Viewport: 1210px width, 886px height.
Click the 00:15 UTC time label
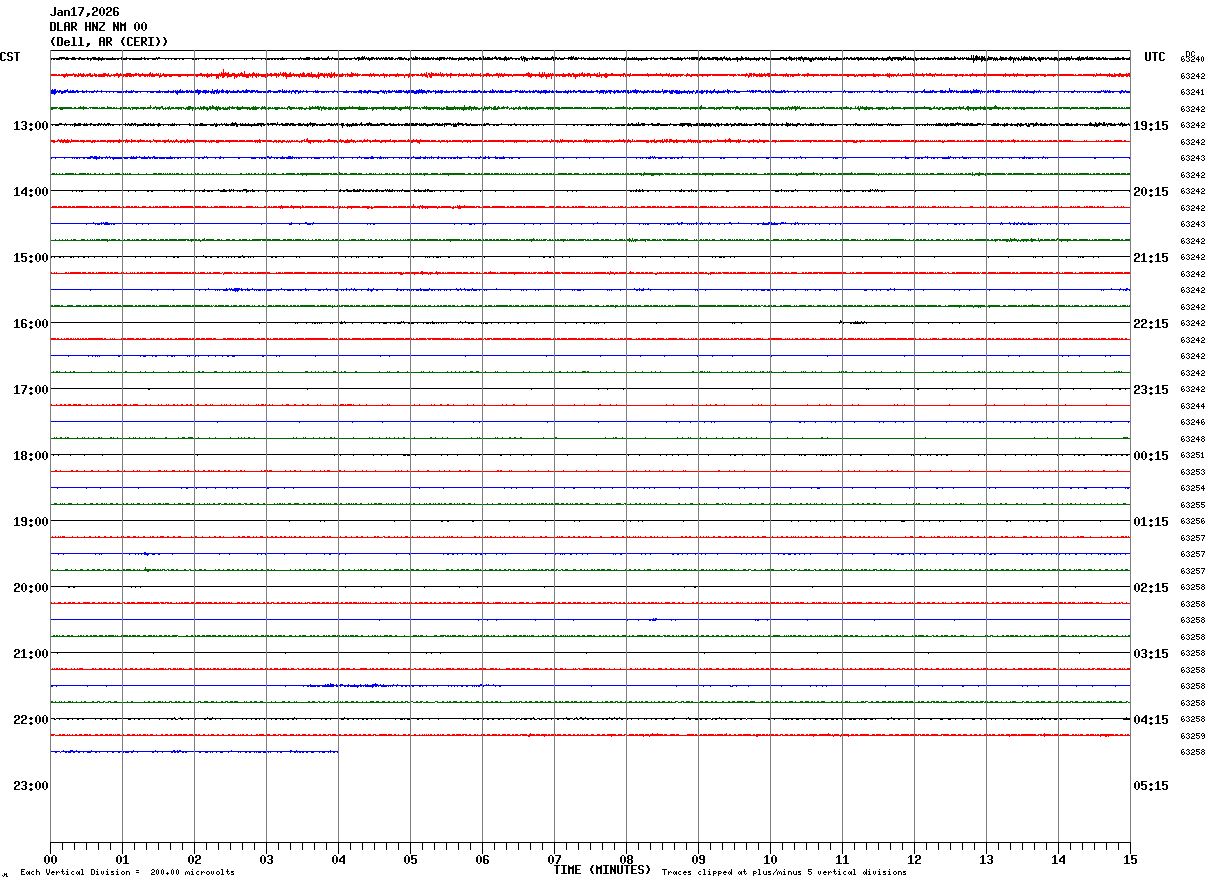click(x=1151, y=456)
